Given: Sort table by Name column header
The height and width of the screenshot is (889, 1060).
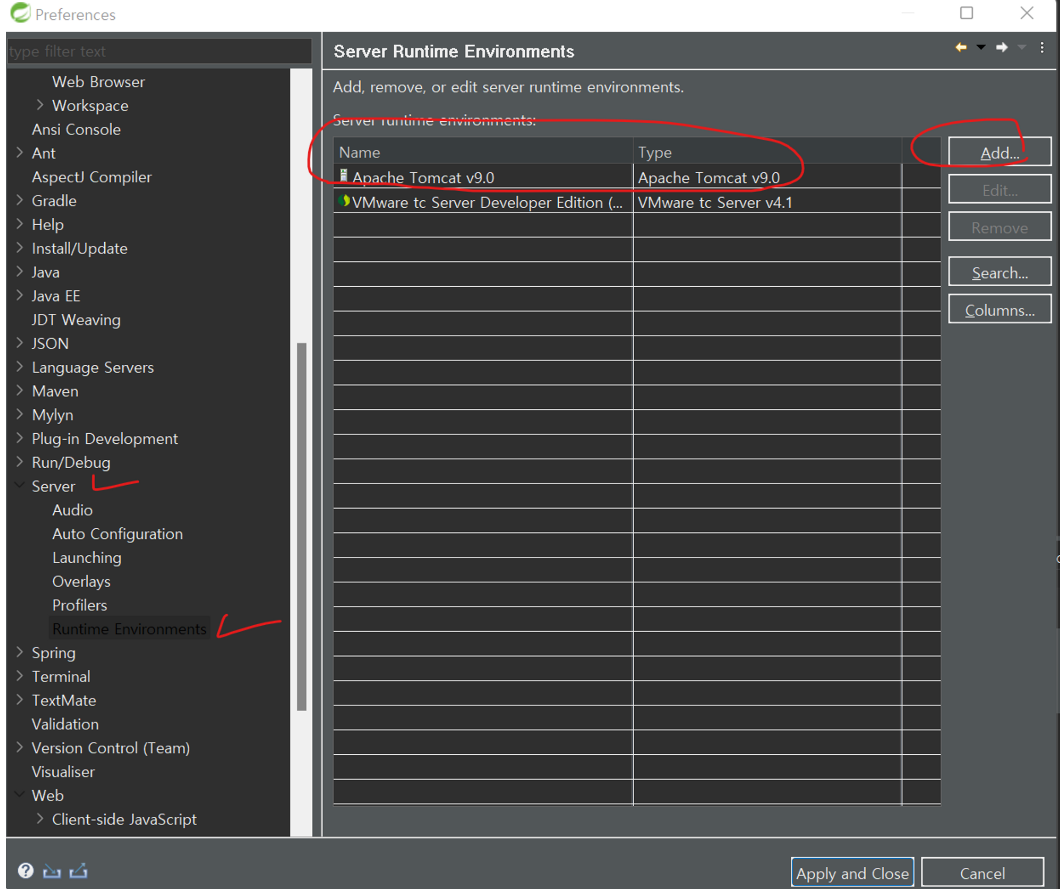Looking at the screenshot, I should pos(483,152).
